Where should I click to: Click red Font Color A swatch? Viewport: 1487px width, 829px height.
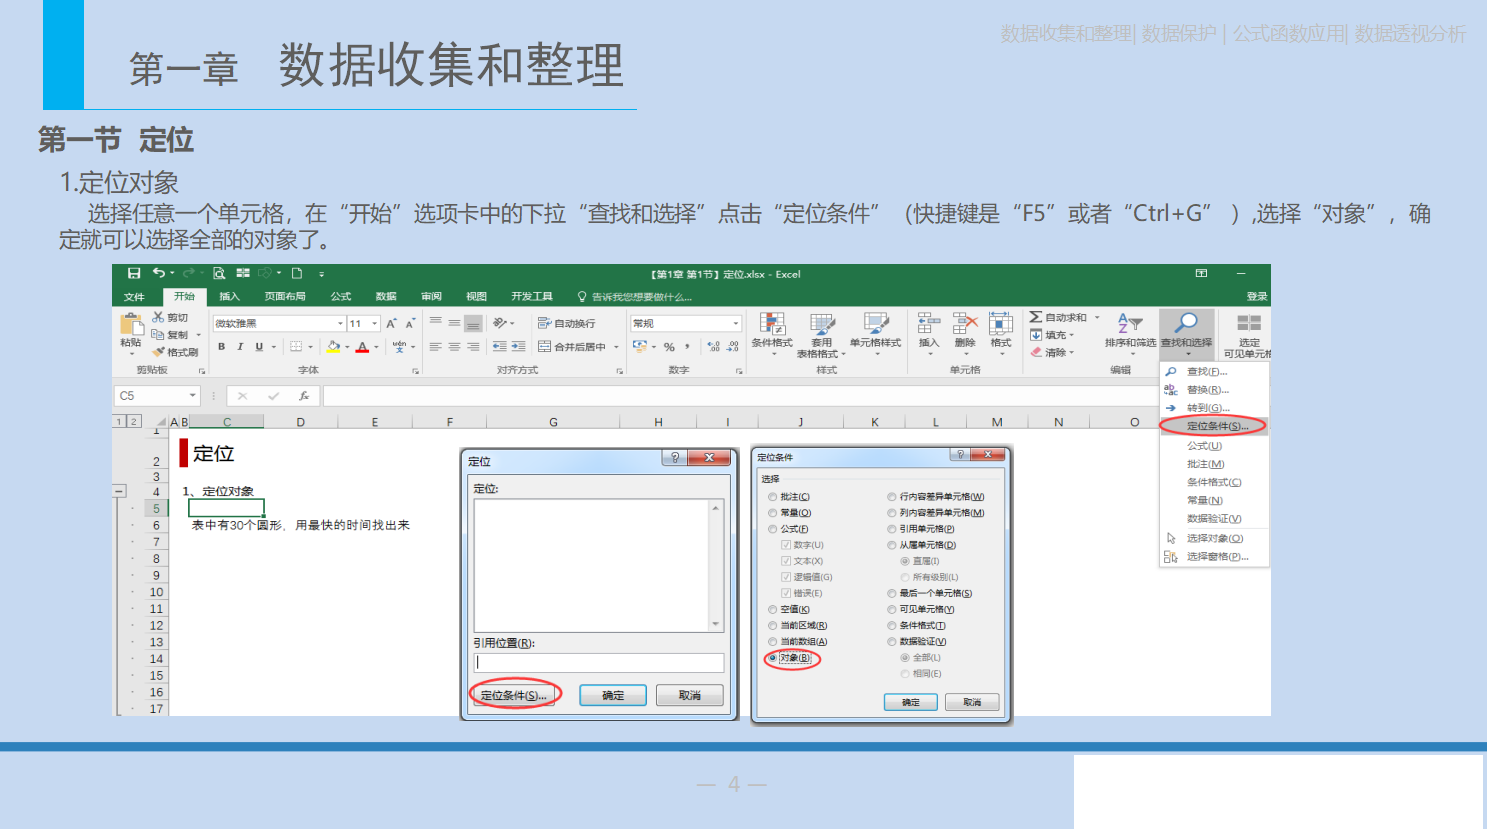[x=362, y=347]
